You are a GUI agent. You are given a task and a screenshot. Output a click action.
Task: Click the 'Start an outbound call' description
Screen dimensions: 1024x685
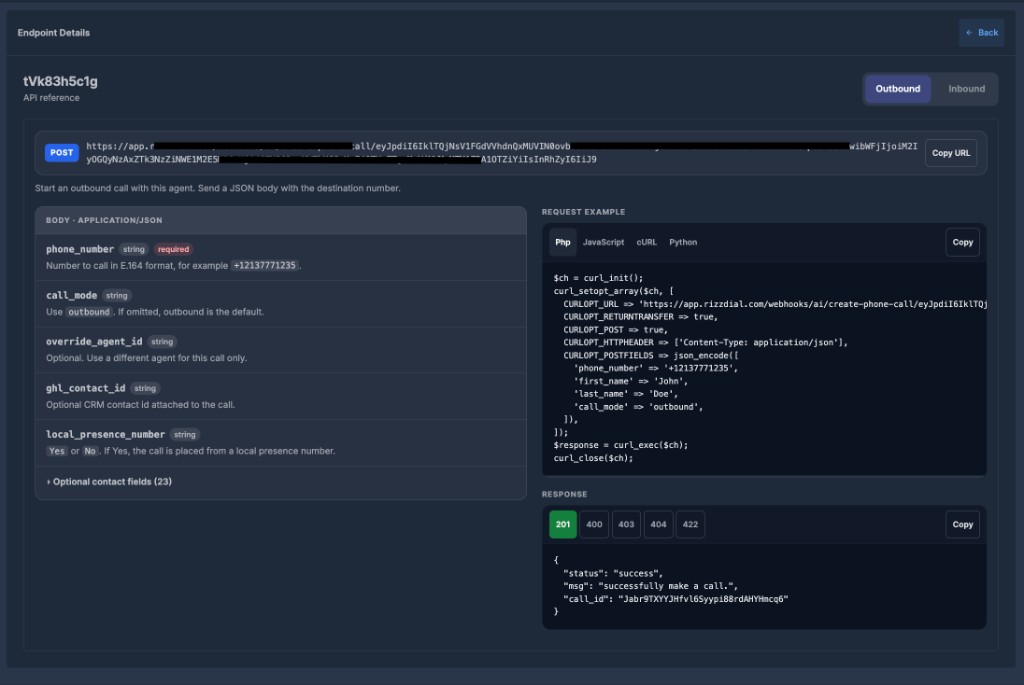click(x=217, y=188)
